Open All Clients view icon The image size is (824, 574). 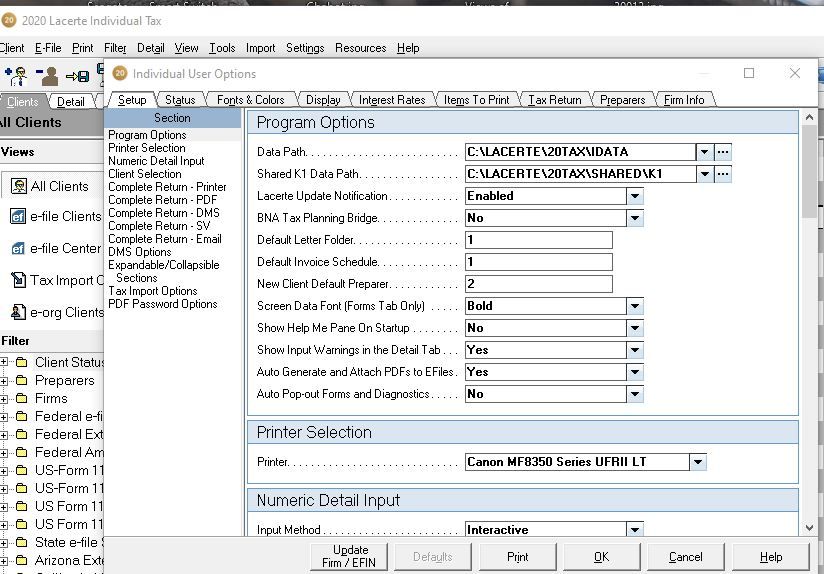pos(19,186)
